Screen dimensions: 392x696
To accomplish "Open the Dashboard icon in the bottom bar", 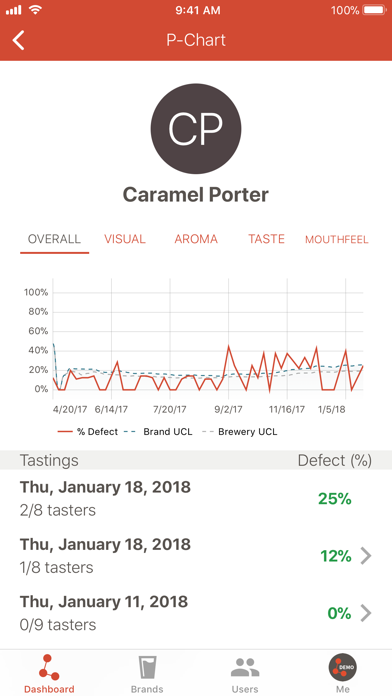I will pos(49,667).
